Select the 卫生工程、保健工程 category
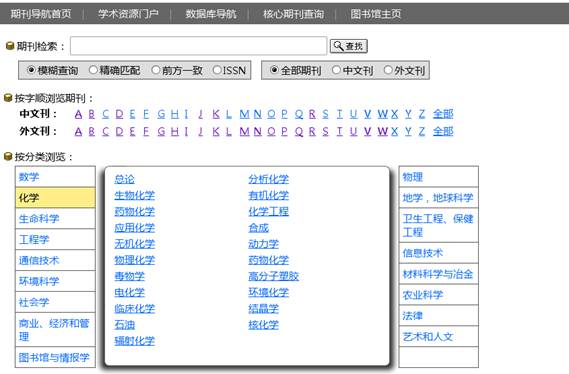 [438, 225]
